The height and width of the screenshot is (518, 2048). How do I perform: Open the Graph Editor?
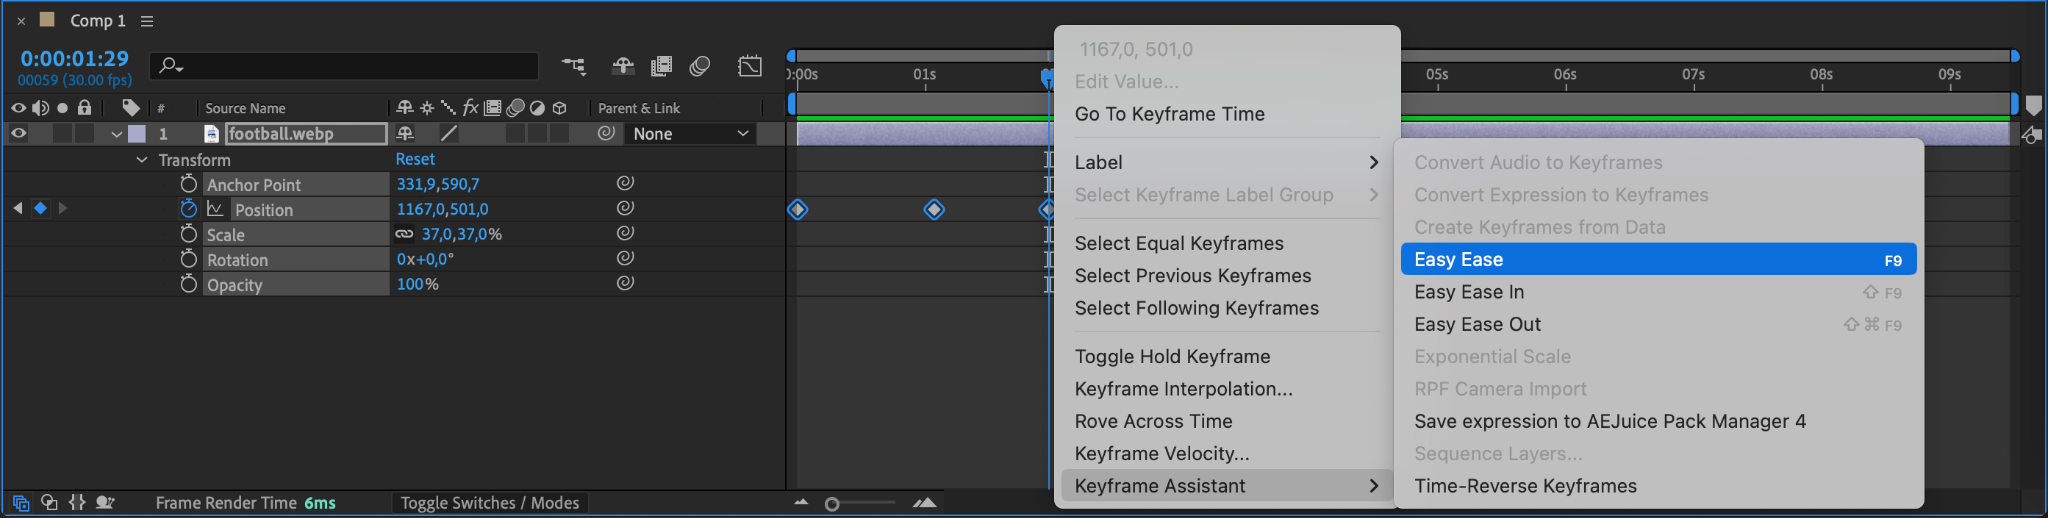pos(750,66)
